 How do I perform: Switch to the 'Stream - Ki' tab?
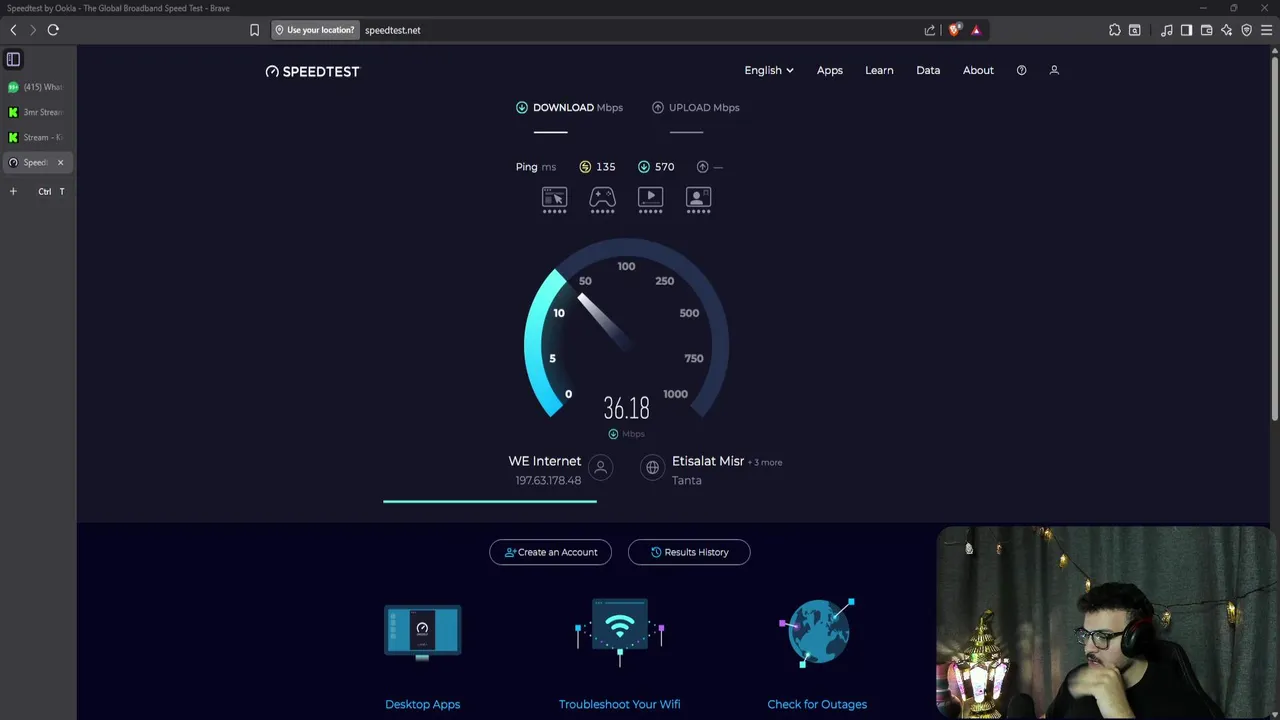pyautogui.click(x=37, y=137)
